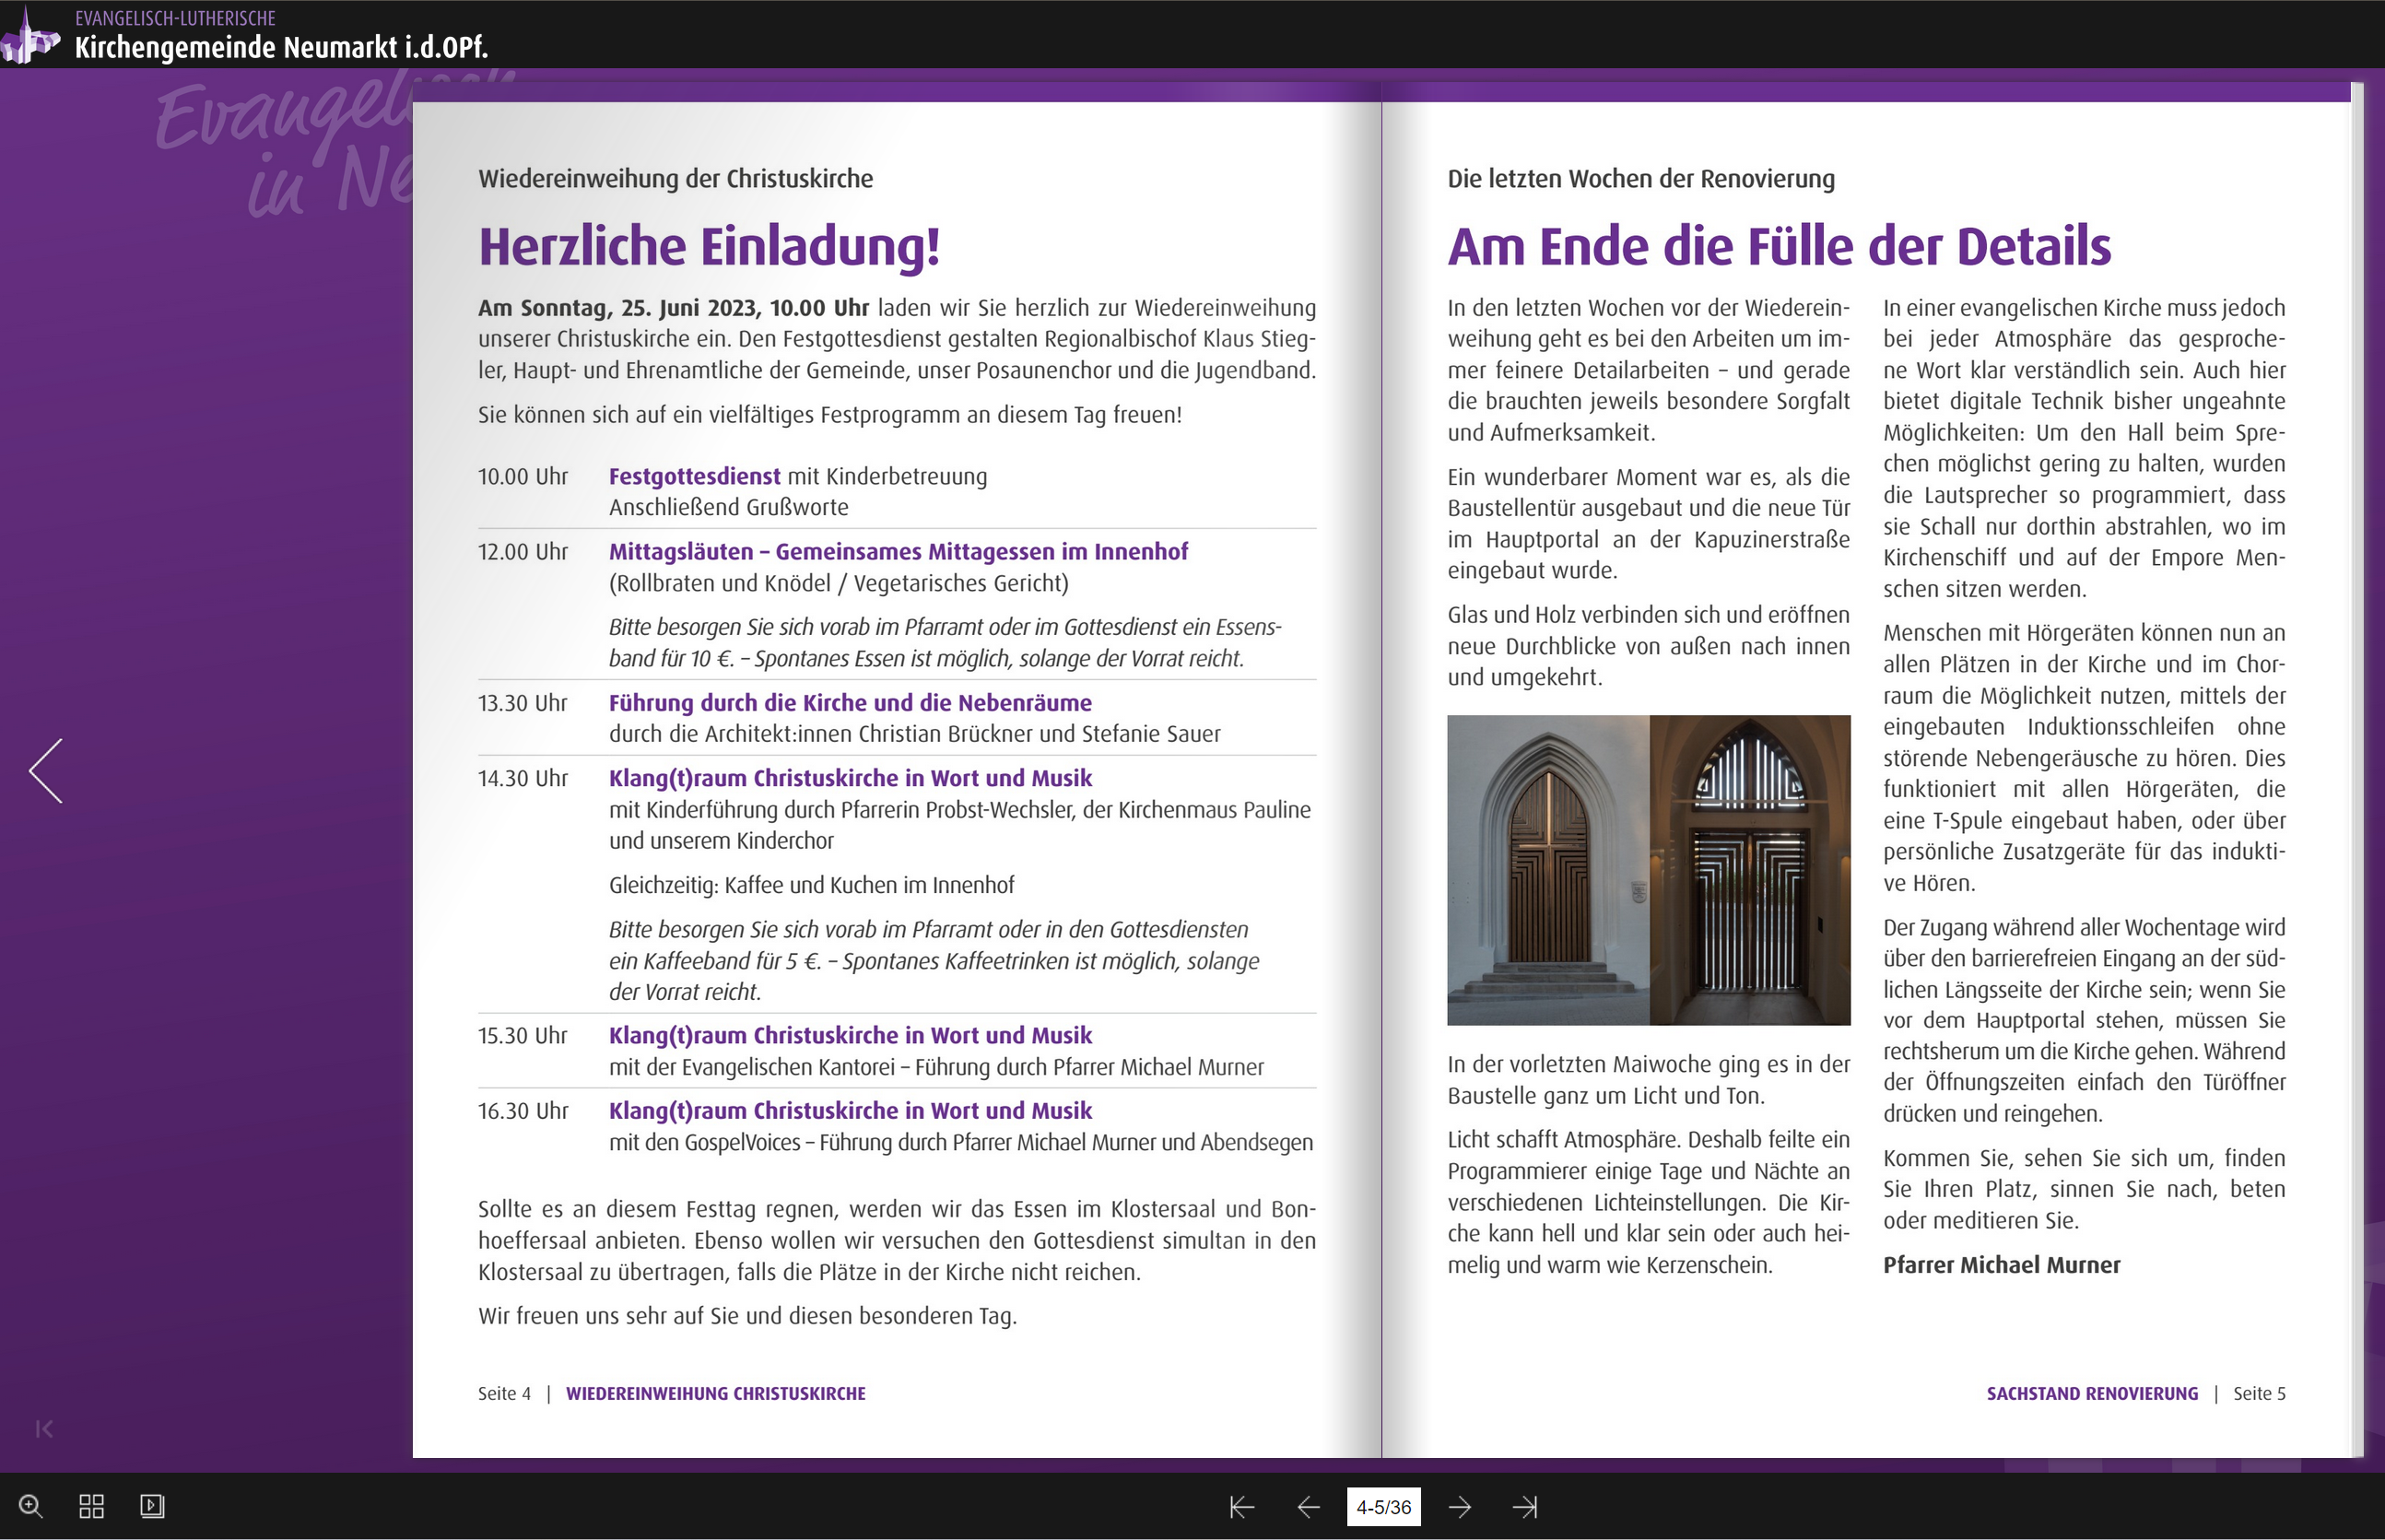The width and height of the screenshot is (2385, 1540).
Task: Jump to last page in bottom toolbar
Action: (x=1525, y=1507)
